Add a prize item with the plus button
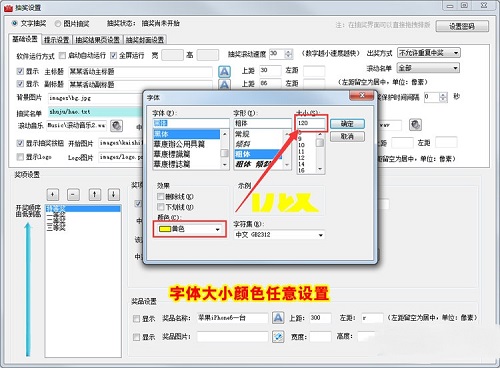 click(53, 194)
